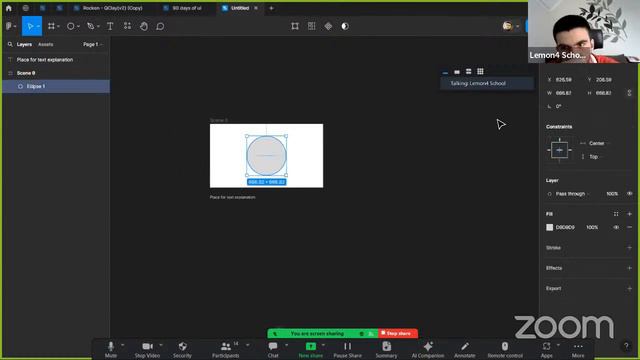
Task: Open the Page 1 dropdown
Action: (93, 44)
